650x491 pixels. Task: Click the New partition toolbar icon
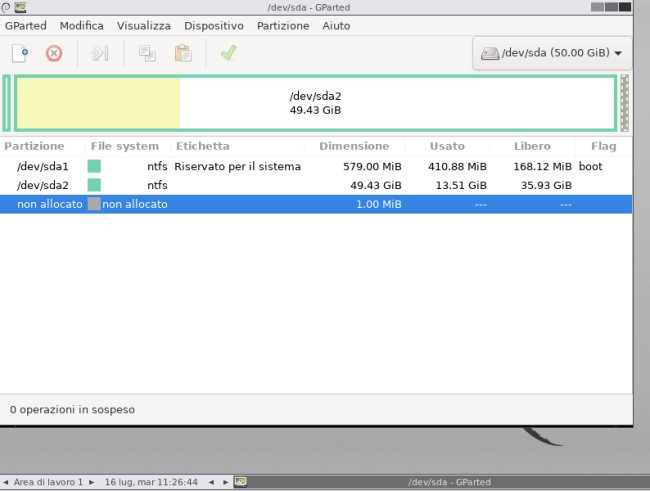point(20,54)
